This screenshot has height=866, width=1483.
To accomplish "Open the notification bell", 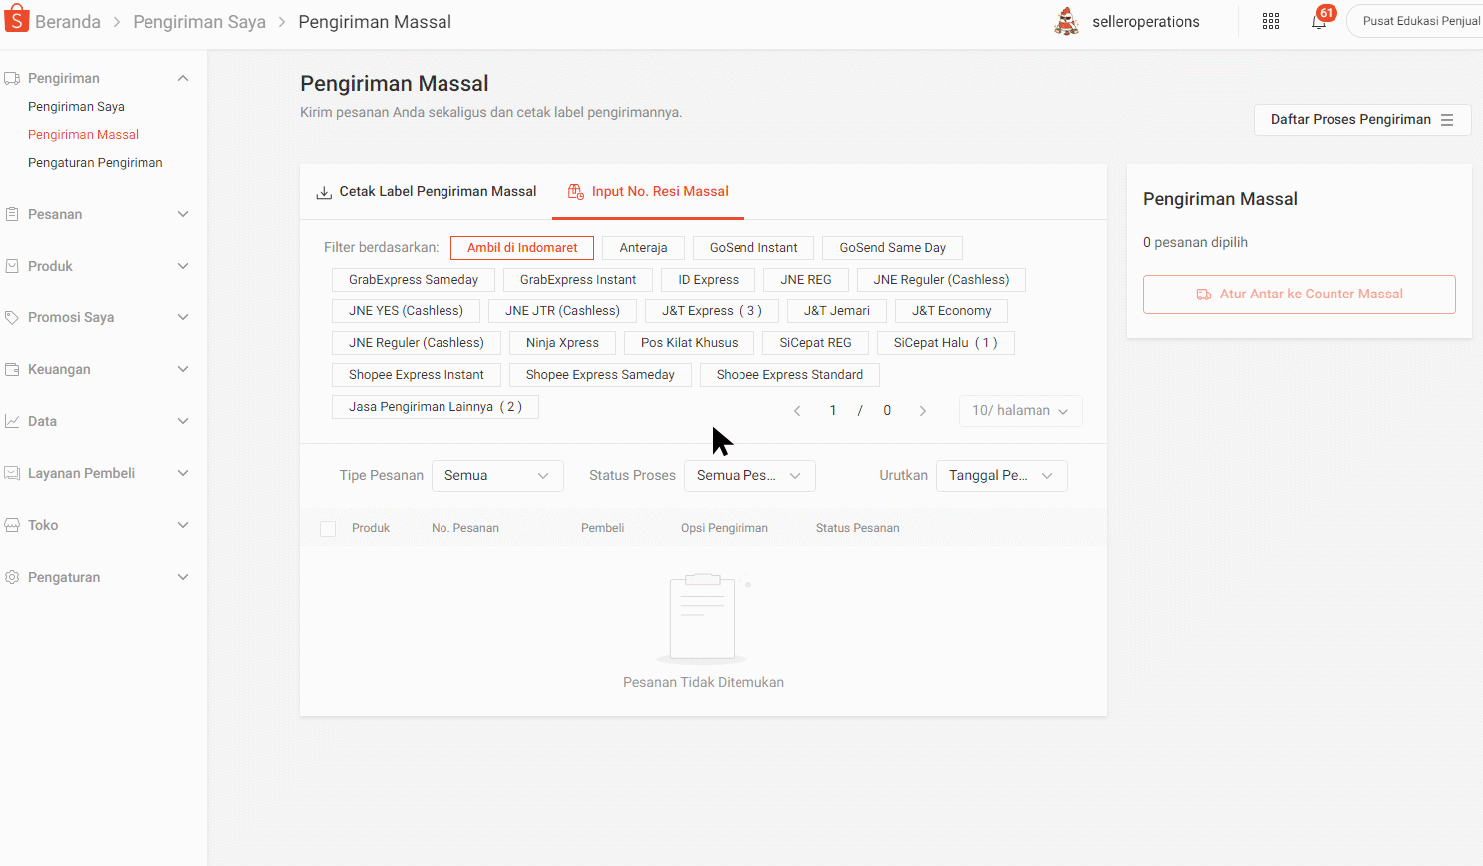I will click(x=1319, y=22).
